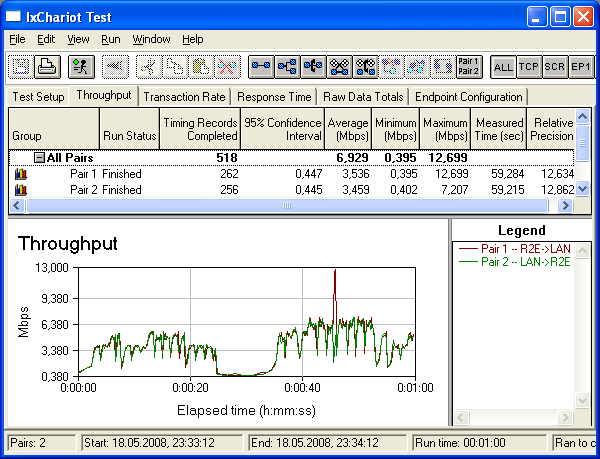Click the Measured Time (sec) column header
Image resolution: width=600 pixels, height=459 pixels.
[499, 129]
